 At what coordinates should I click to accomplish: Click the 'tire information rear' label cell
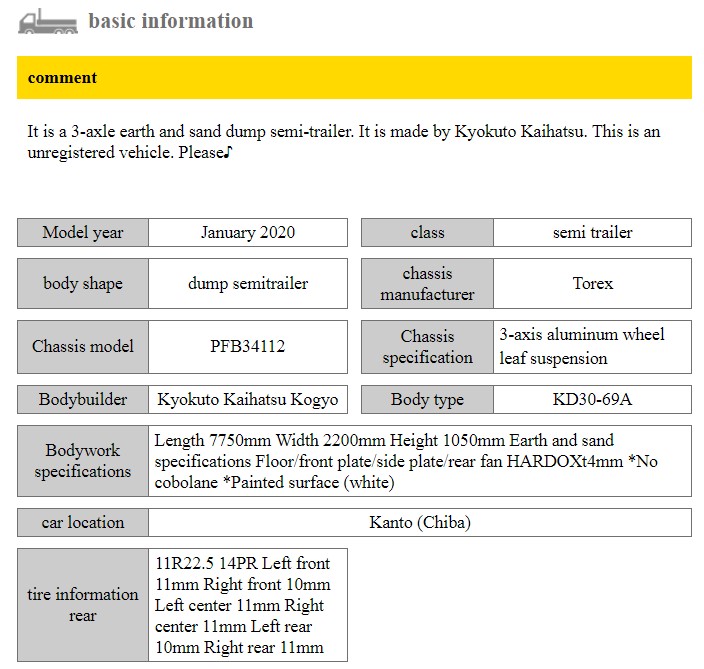83,605
